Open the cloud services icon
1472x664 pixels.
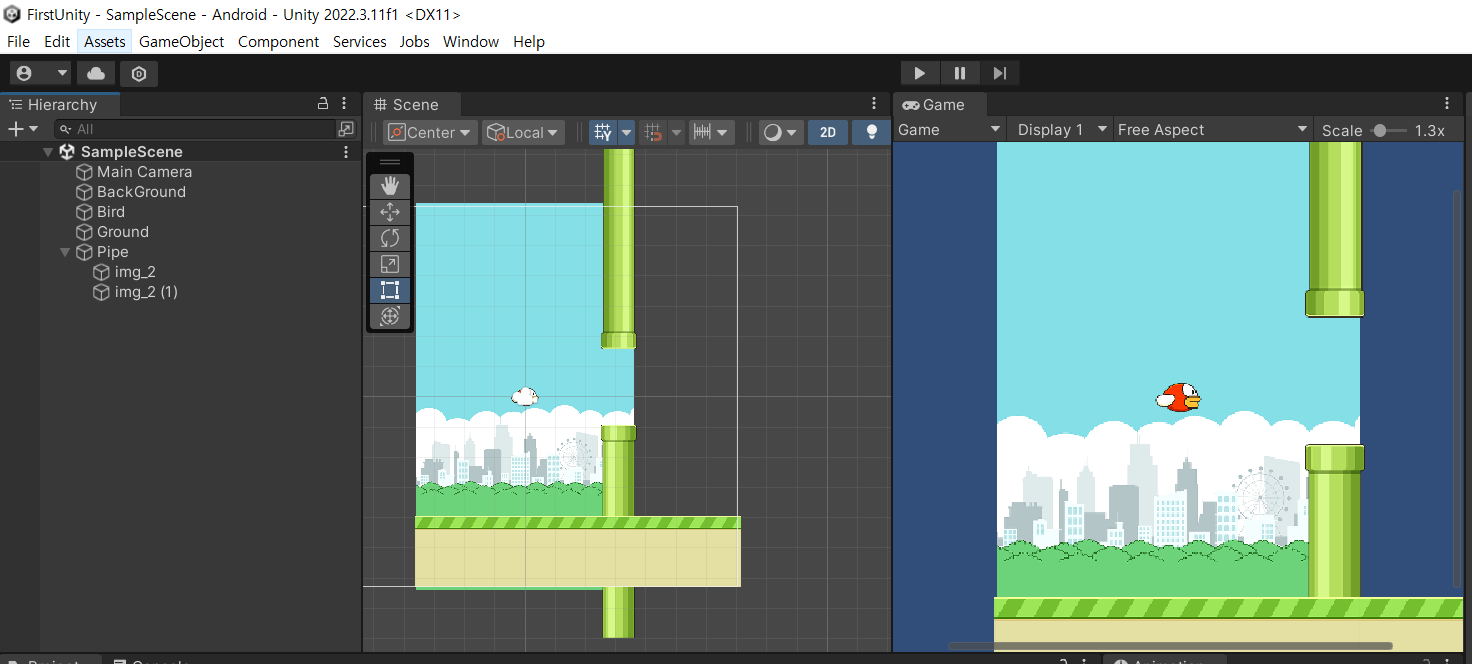point(96,73)
